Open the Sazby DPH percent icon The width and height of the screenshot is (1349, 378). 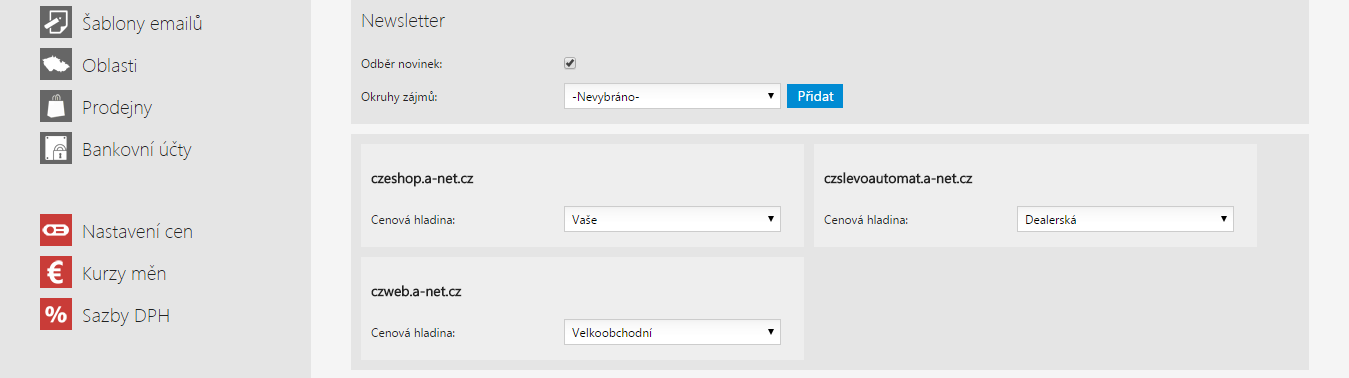56,315
